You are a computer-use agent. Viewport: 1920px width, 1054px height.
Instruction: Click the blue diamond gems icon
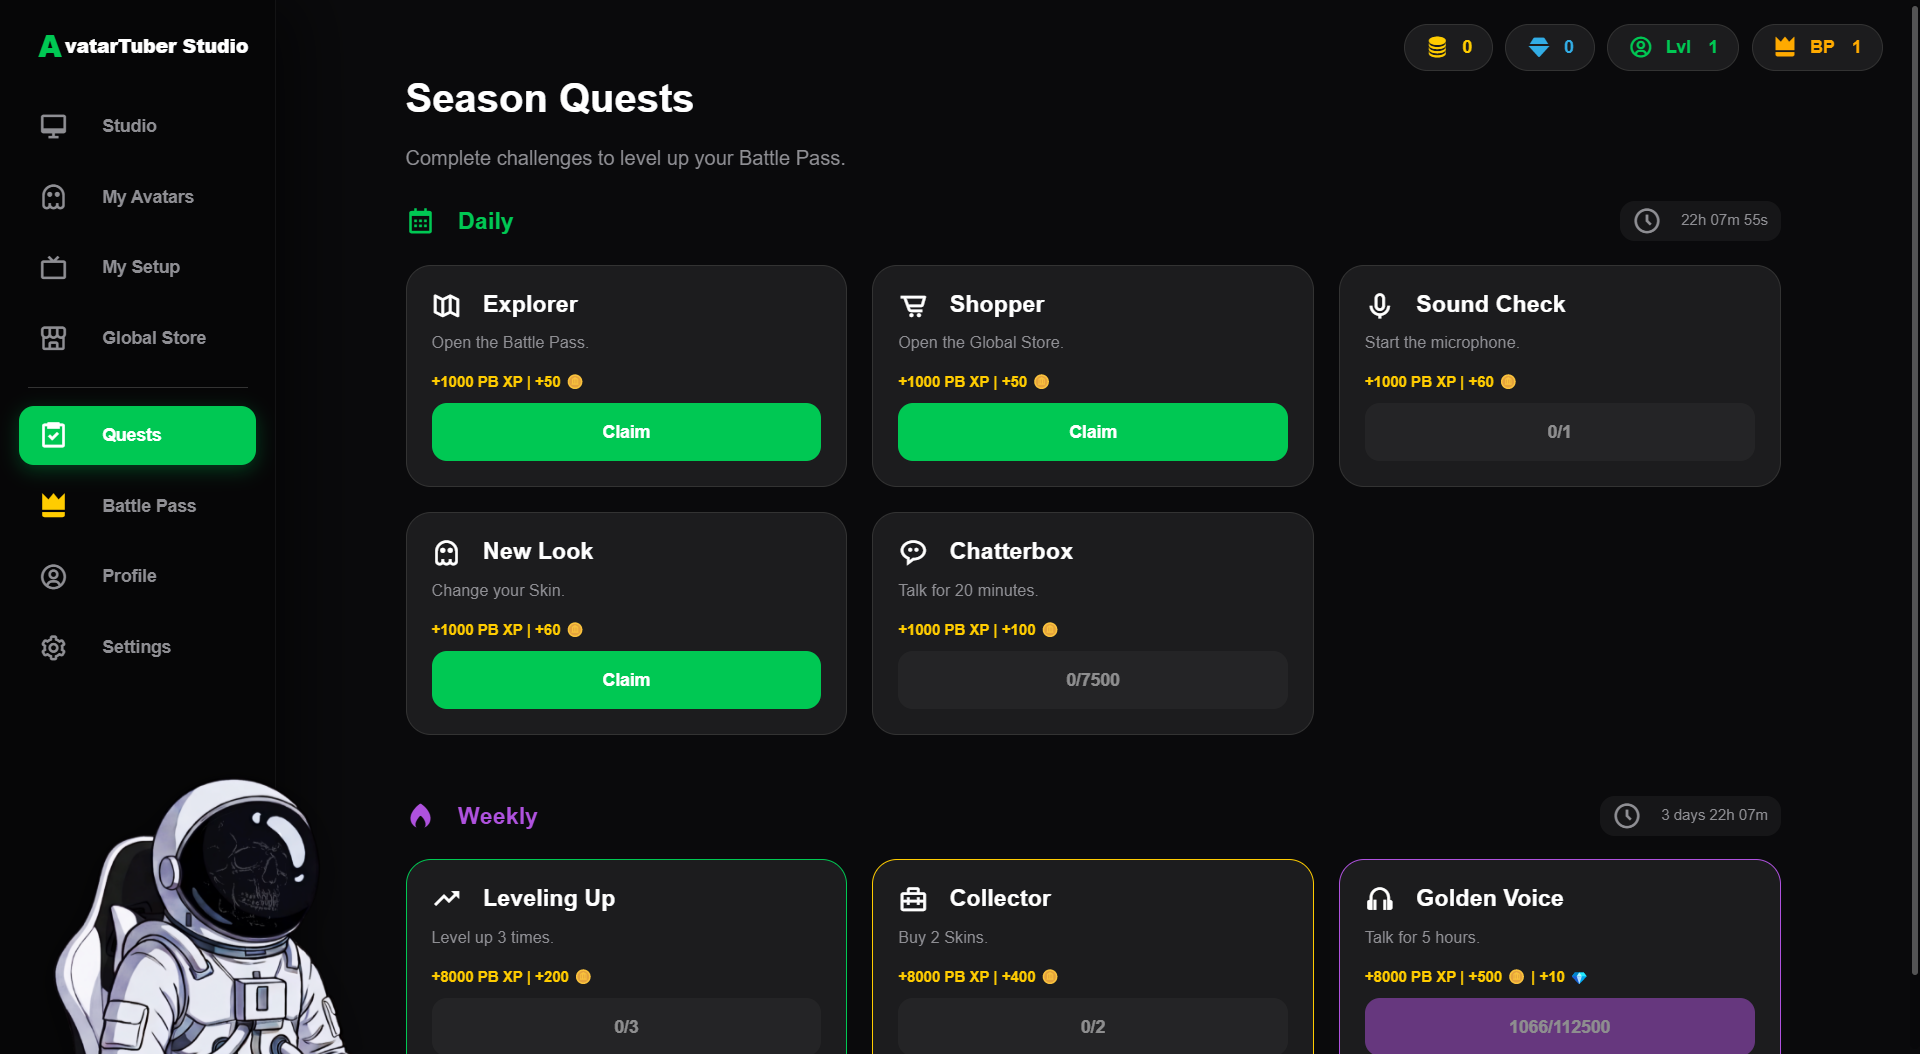coord(1539,47)
